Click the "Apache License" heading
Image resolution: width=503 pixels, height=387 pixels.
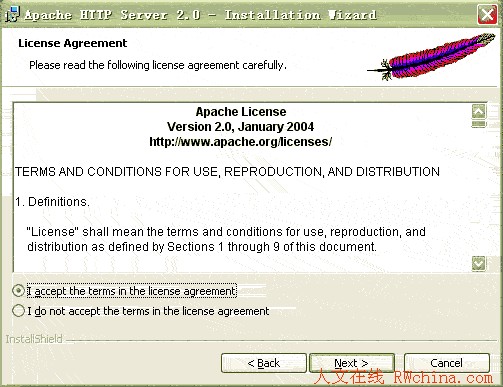coord(241,111)
